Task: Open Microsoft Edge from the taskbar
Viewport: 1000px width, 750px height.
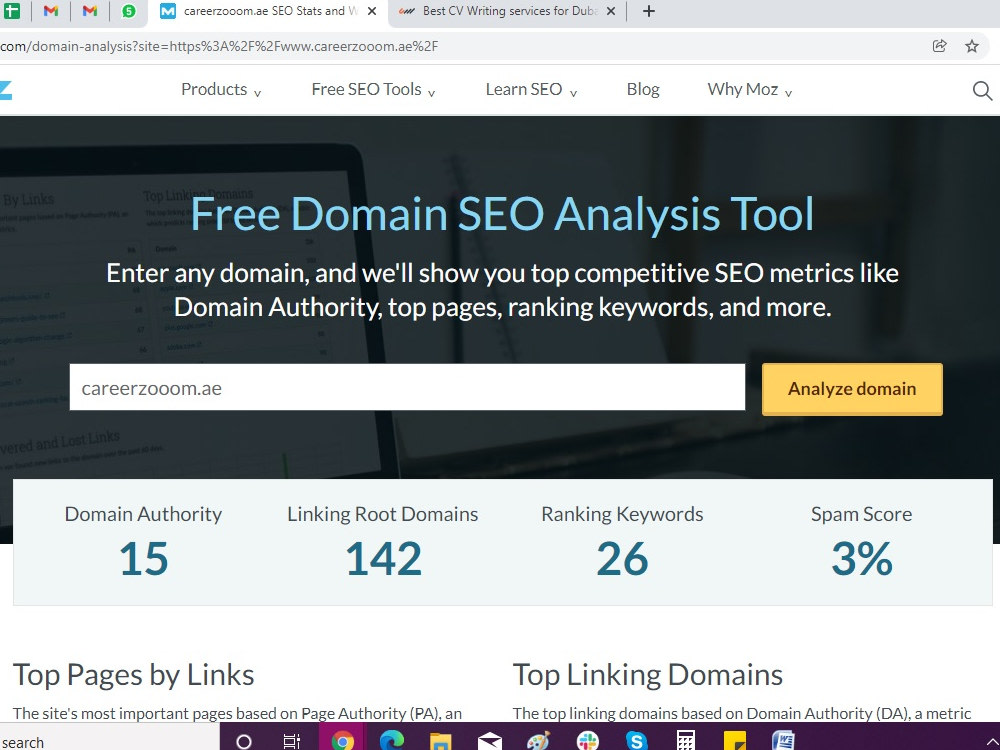Action: point(392,740)
